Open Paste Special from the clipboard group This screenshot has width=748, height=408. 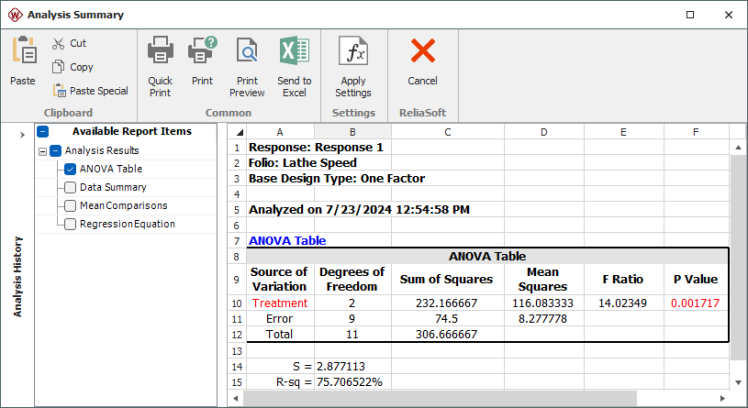[x=59, y=90]
